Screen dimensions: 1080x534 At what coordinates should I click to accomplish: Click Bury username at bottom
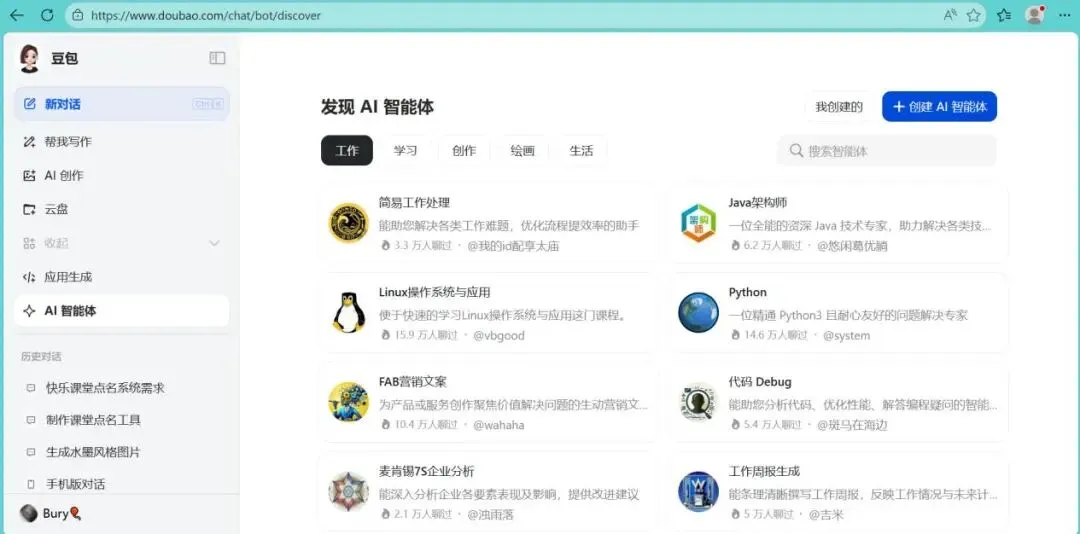55,513
